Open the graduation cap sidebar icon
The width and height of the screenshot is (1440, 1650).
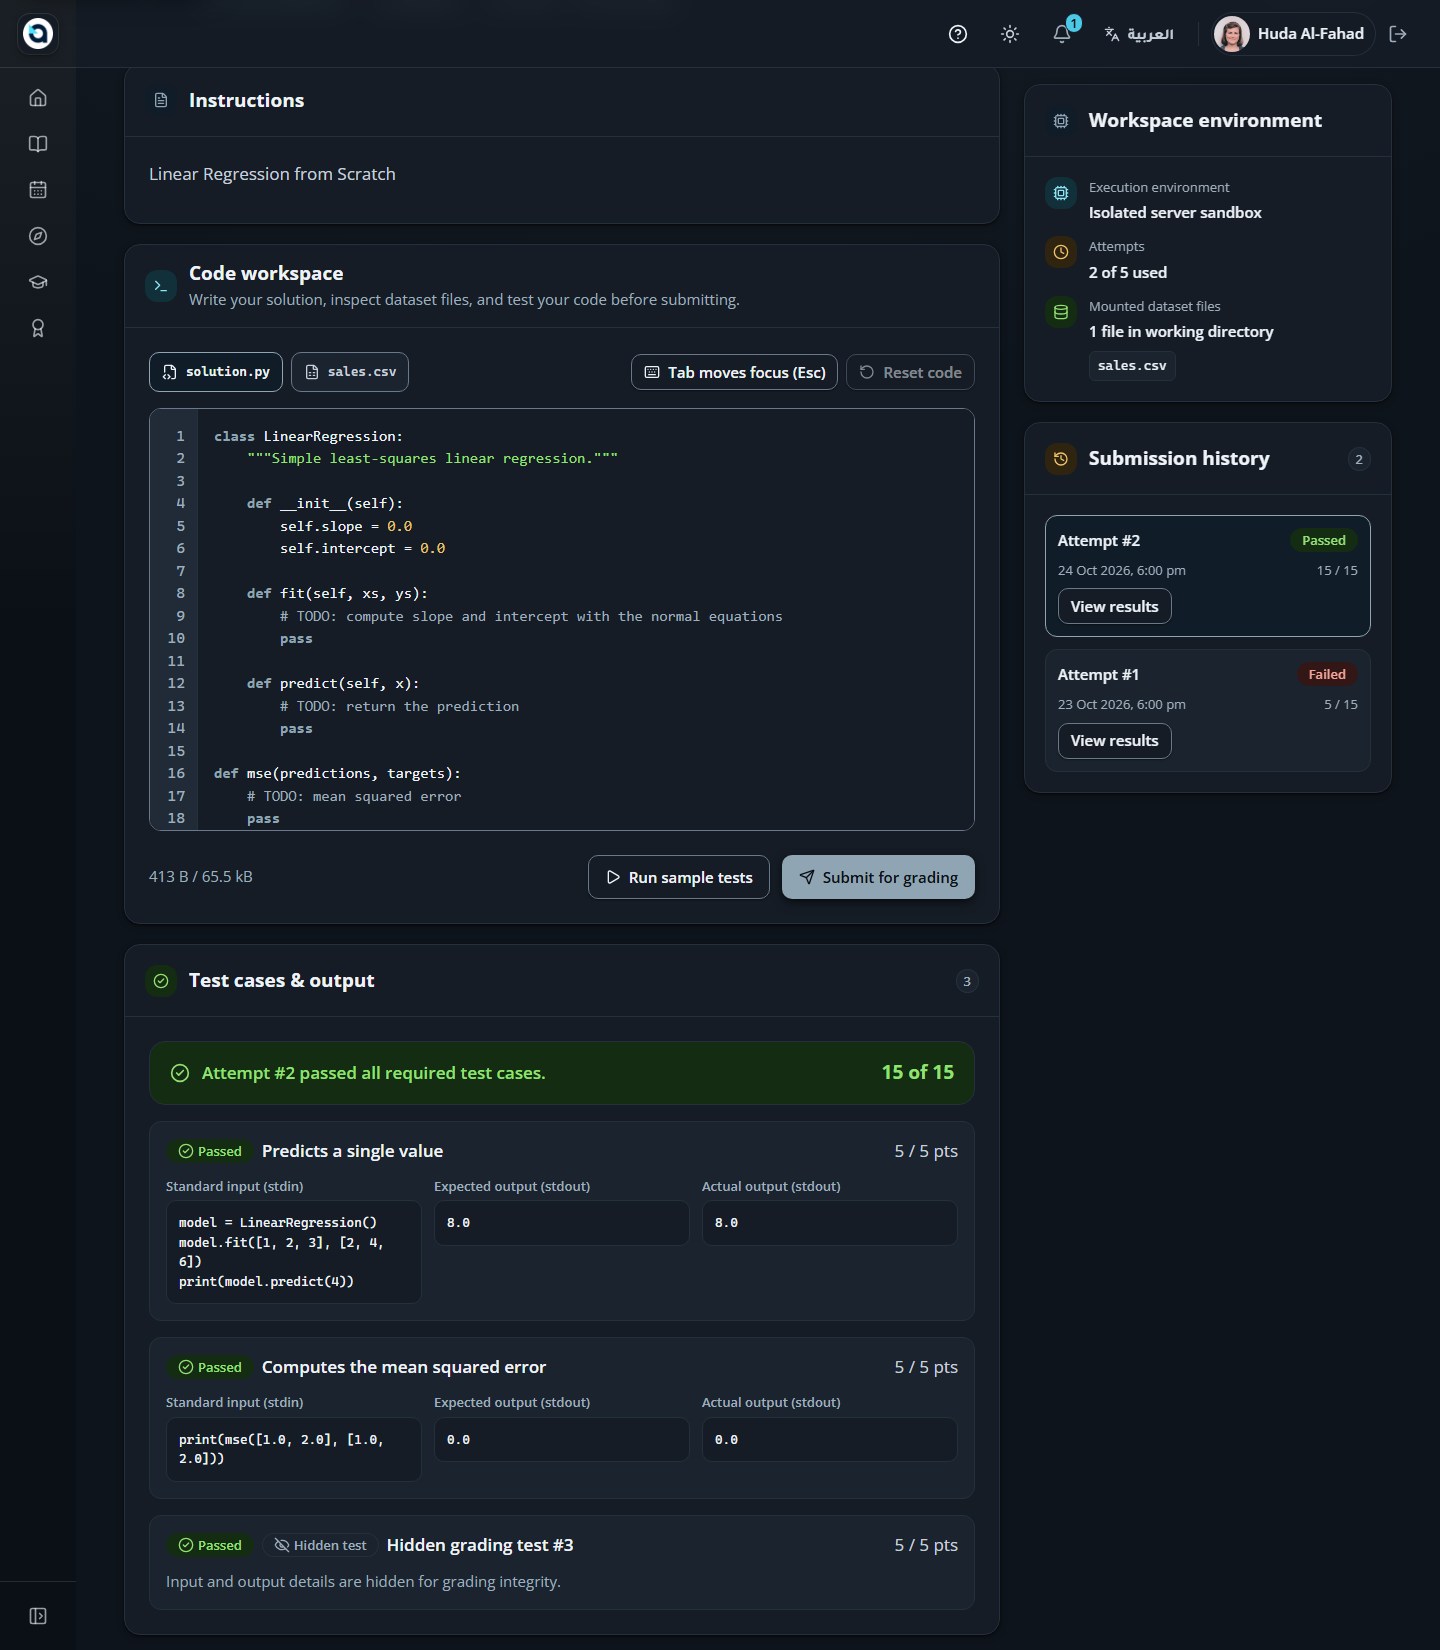(x=38, y=282)
